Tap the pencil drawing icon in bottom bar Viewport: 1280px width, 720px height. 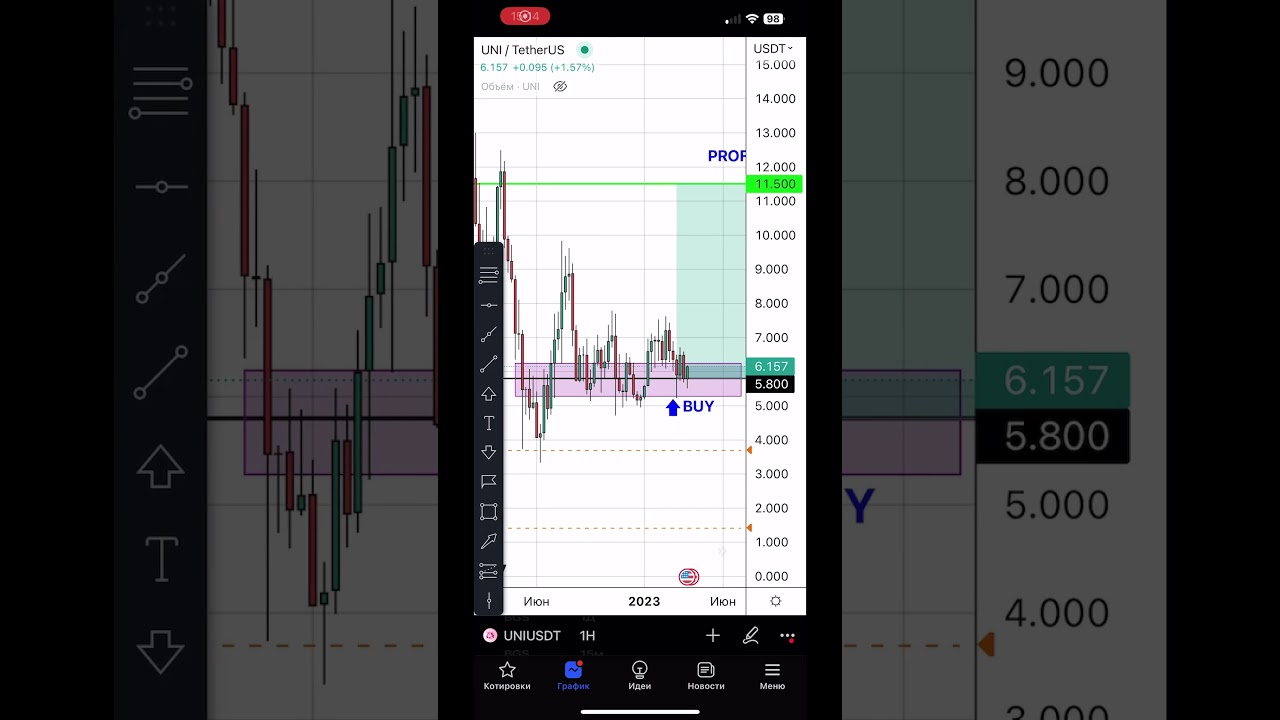coord(750,635)
